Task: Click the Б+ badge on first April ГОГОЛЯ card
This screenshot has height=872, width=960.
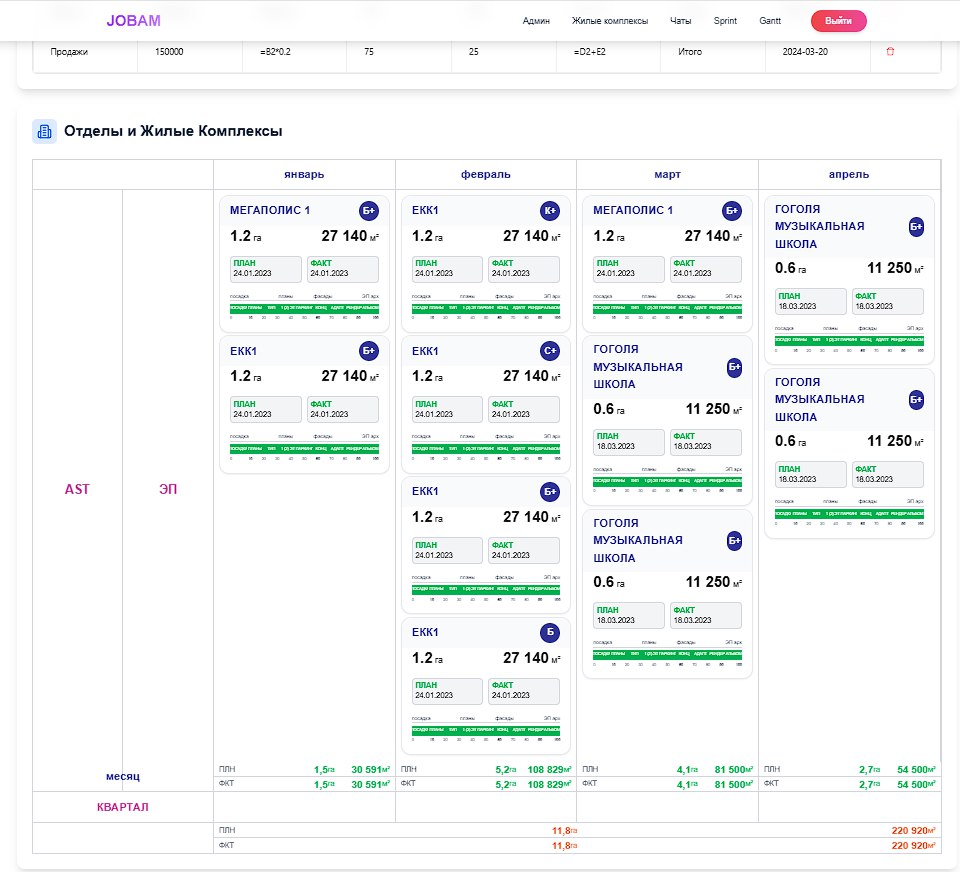Action: click(x=916, y=227)
